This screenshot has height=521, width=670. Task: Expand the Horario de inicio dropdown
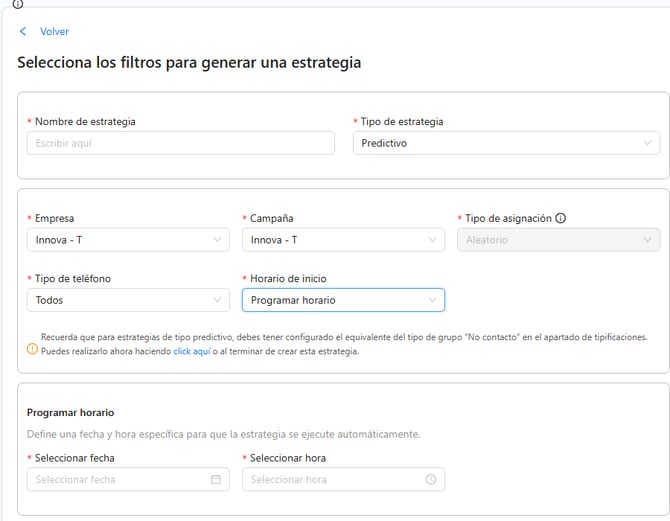click(342, 300)
